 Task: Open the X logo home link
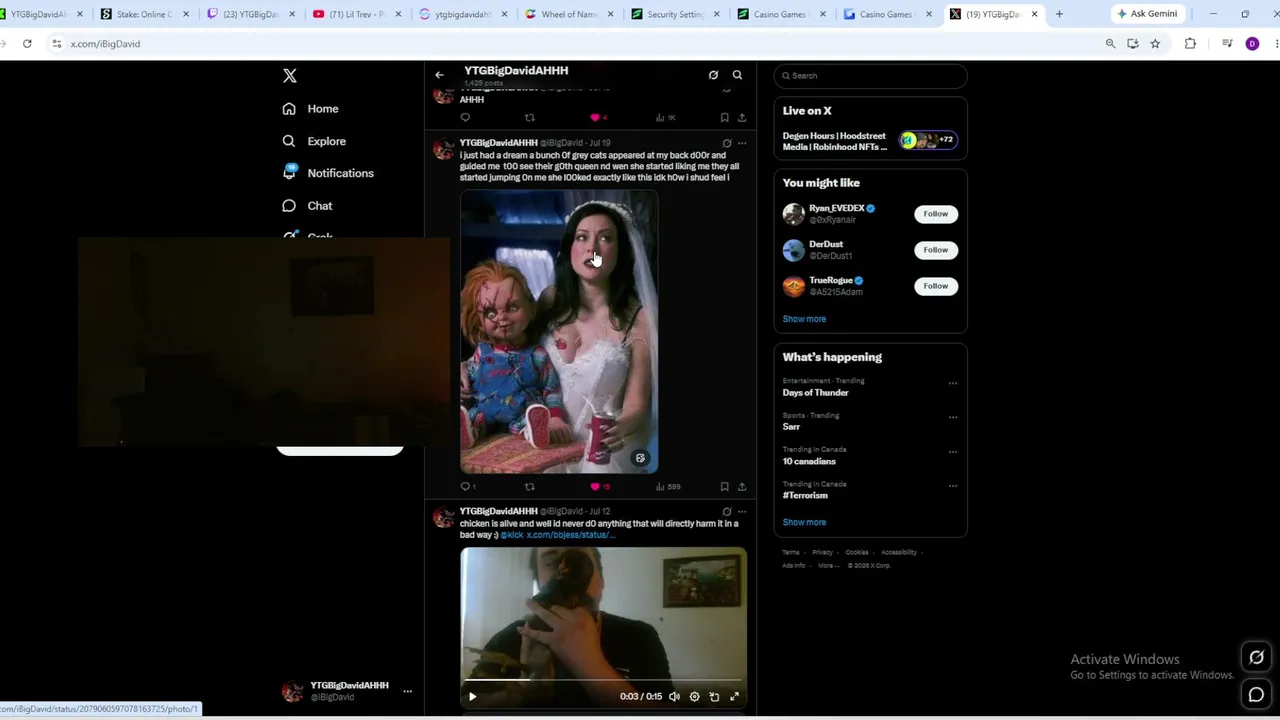point(290,76)
